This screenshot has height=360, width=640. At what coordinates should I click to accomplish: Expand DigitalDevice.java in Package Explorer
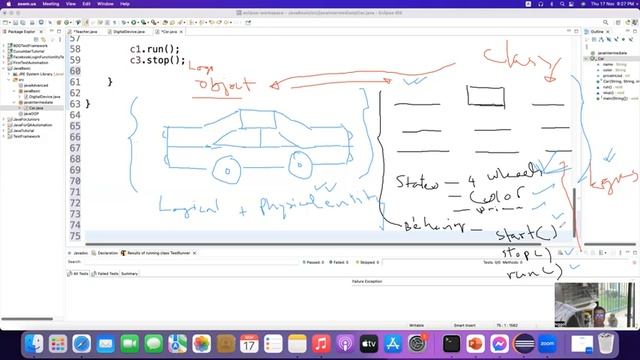(20, 97)
